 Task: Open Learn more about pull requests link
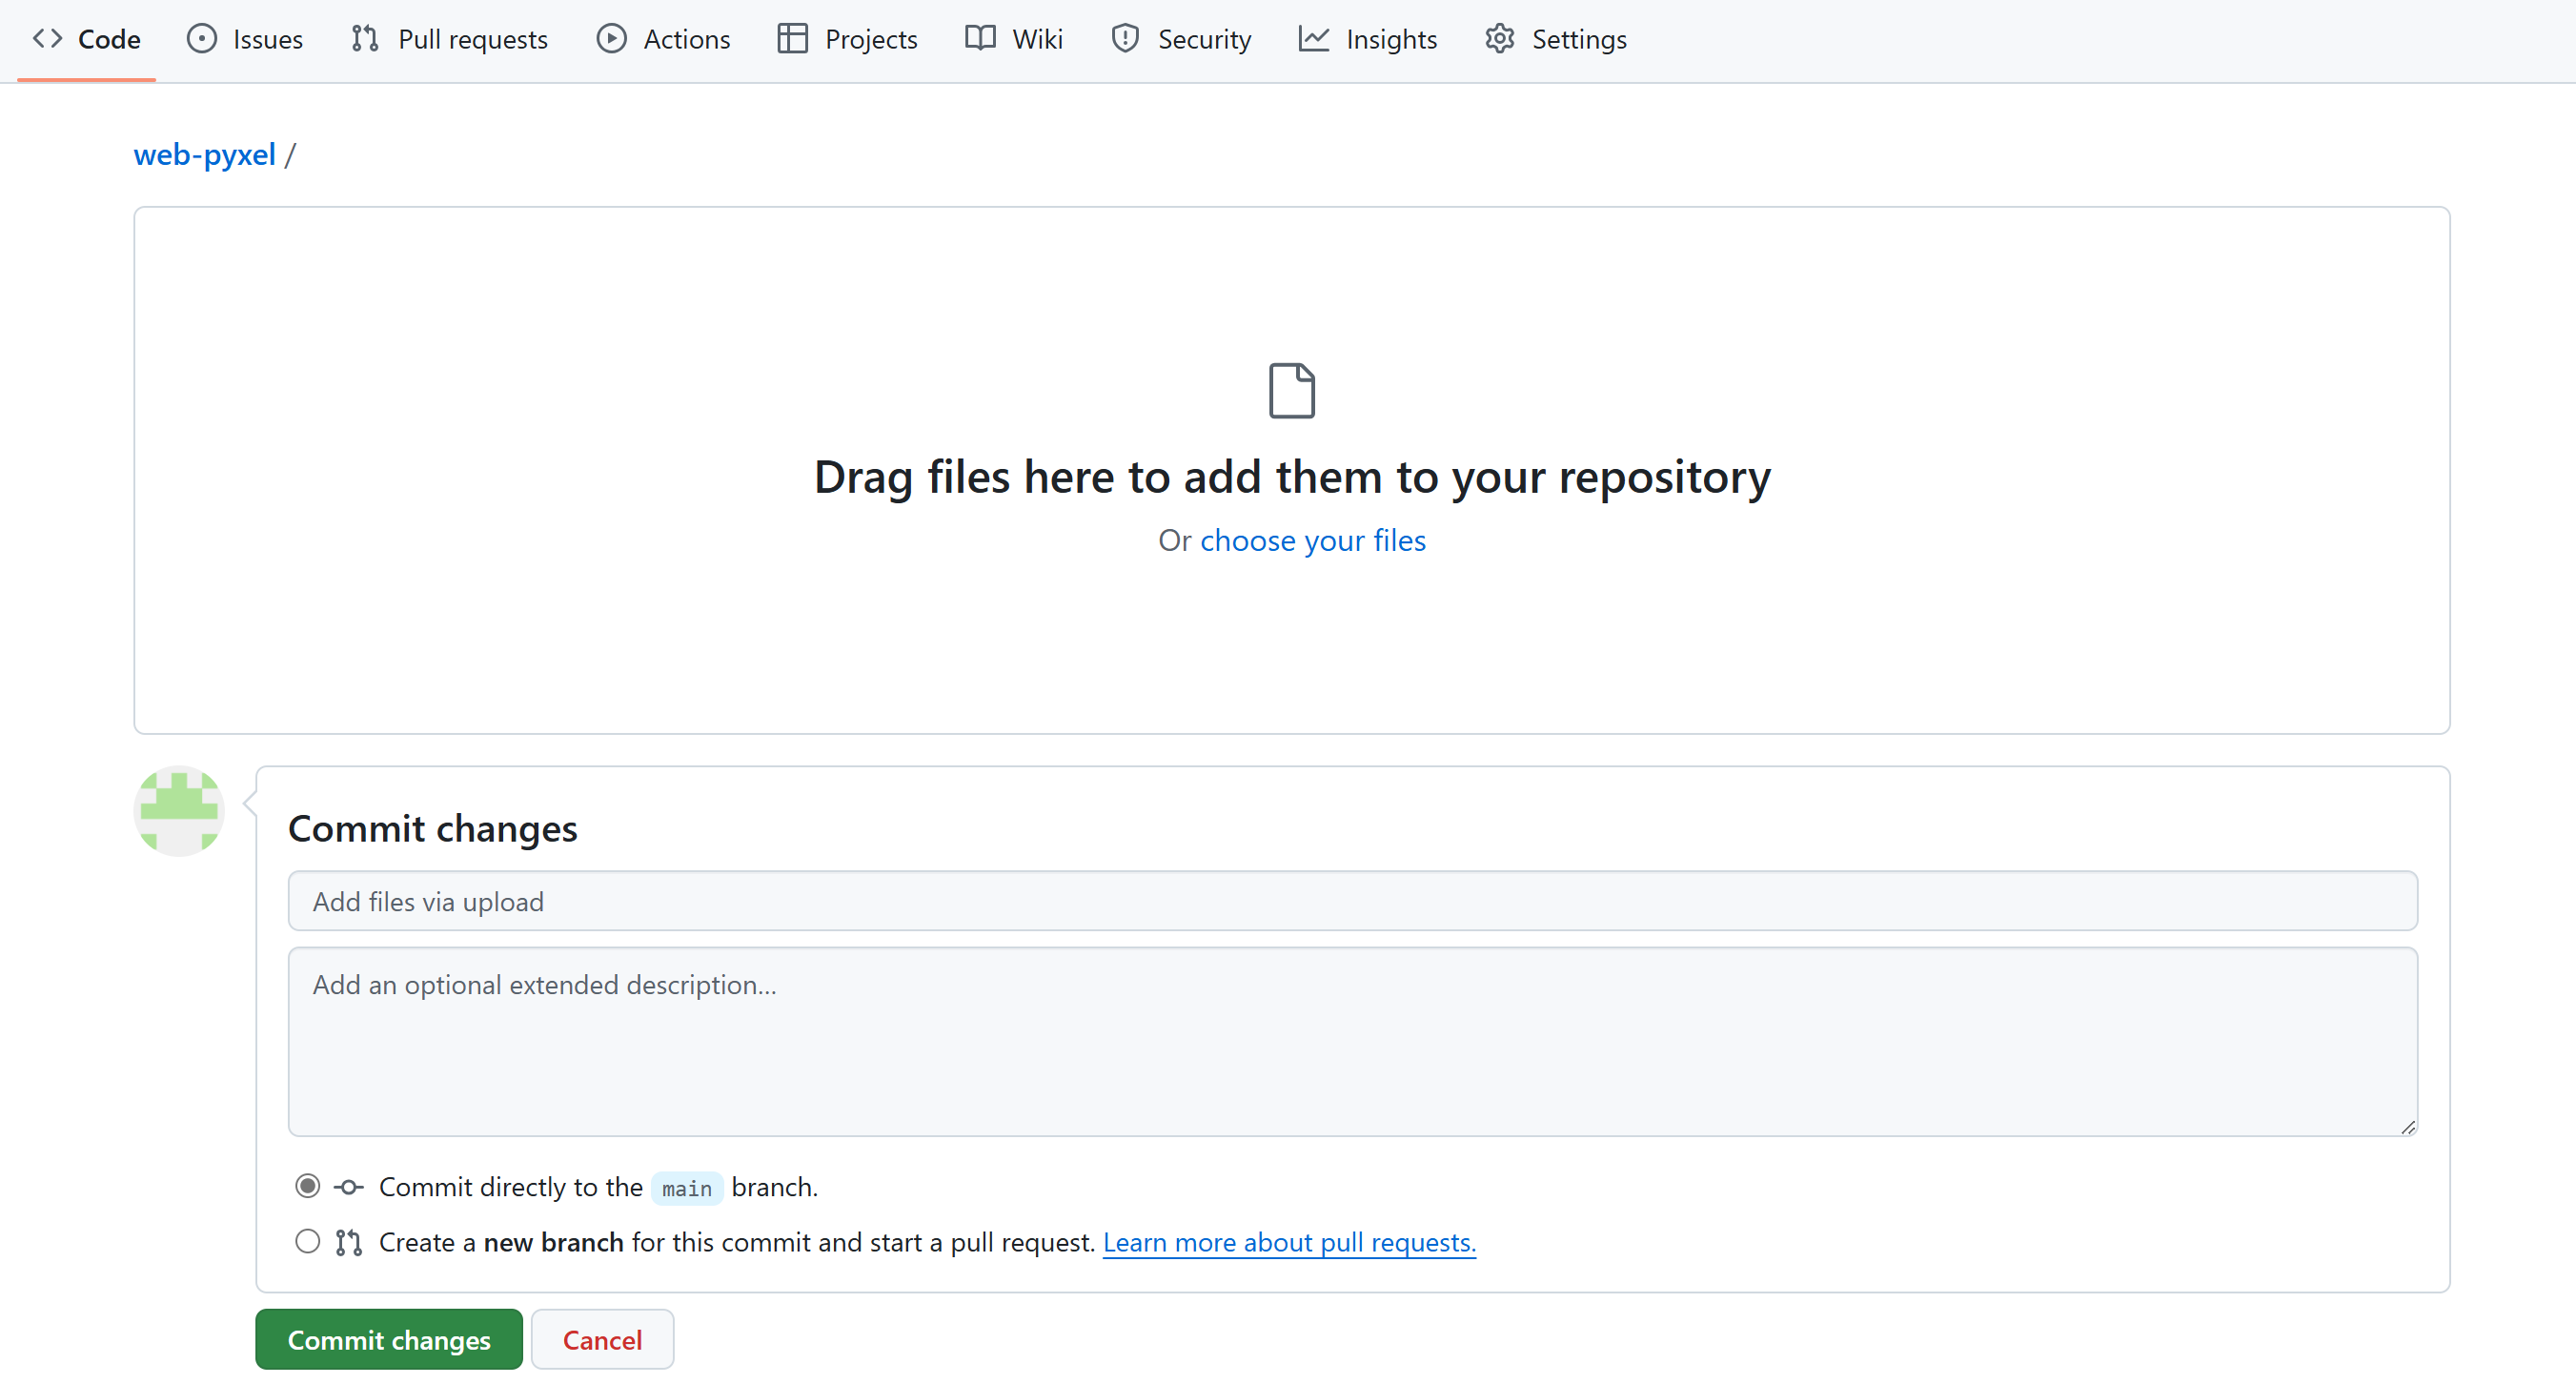(1288, 1242)
